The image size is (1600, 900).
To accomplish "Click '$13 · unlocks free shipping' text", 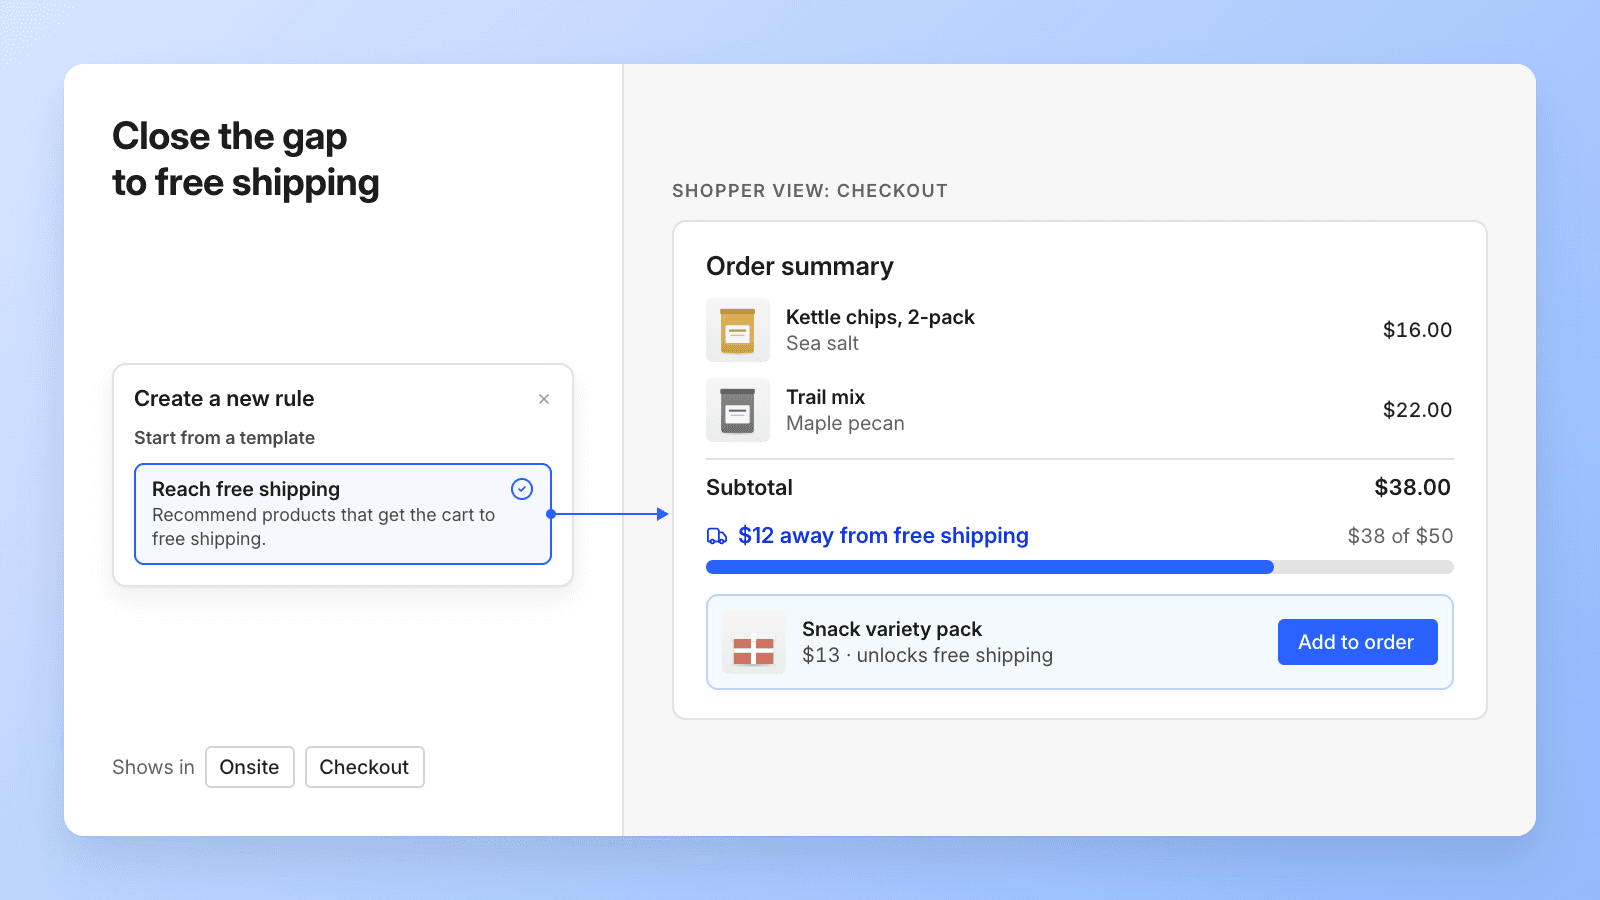I will [927, 655].
